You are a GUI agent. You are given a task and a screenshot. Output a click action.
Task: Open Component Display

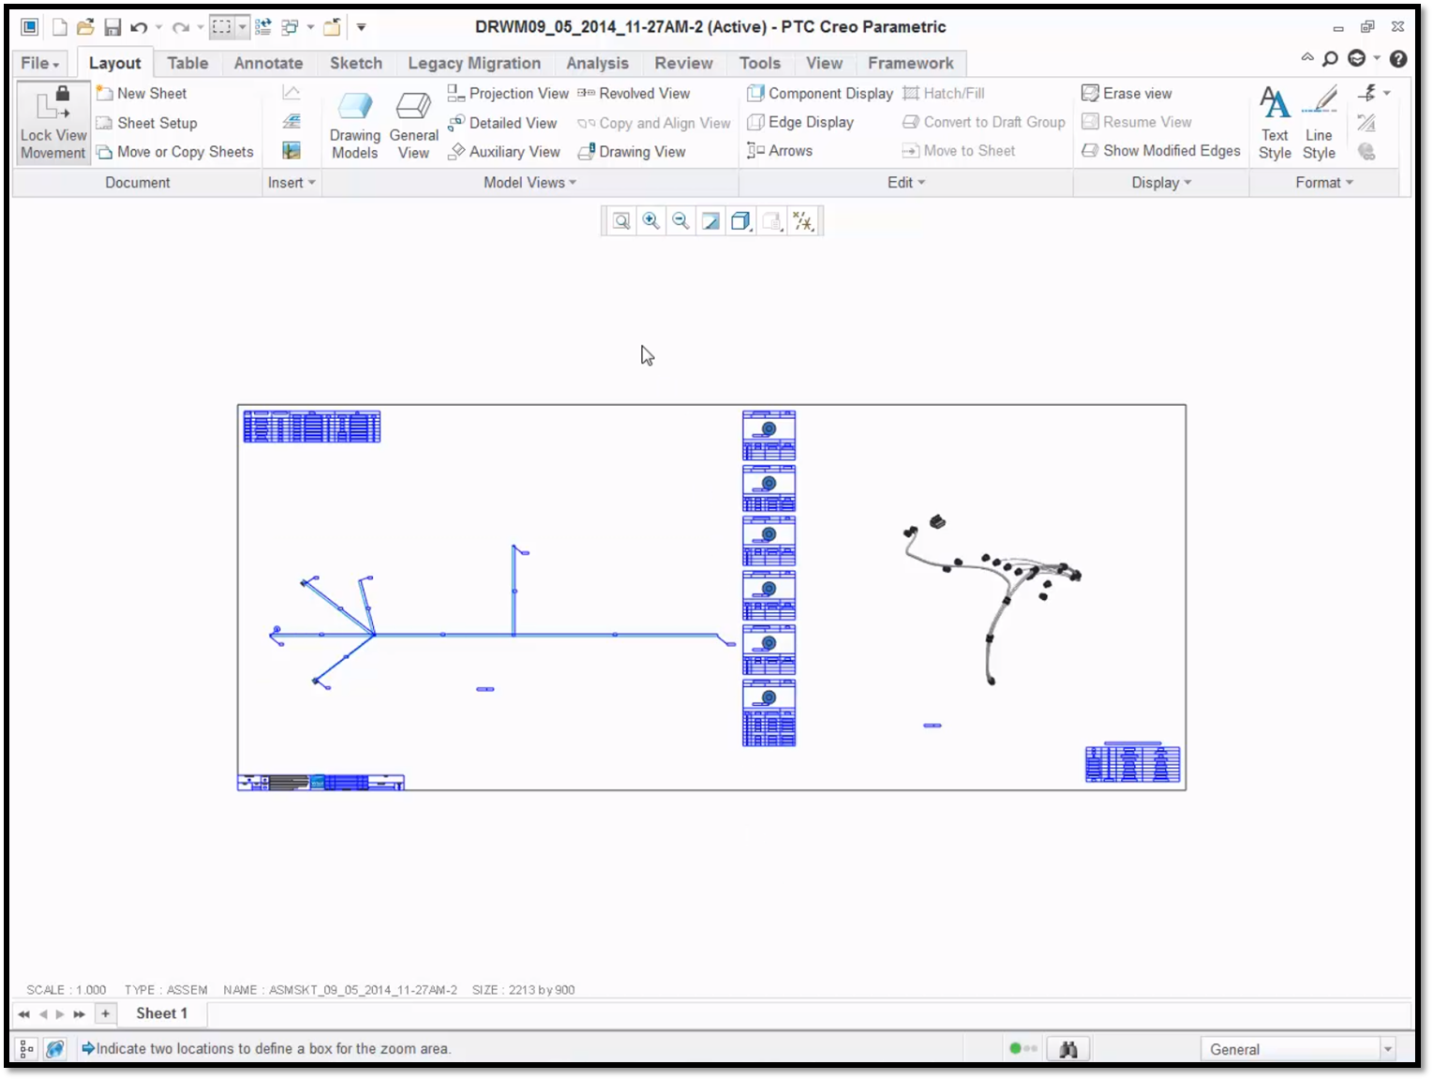click(x=820, y=93)
